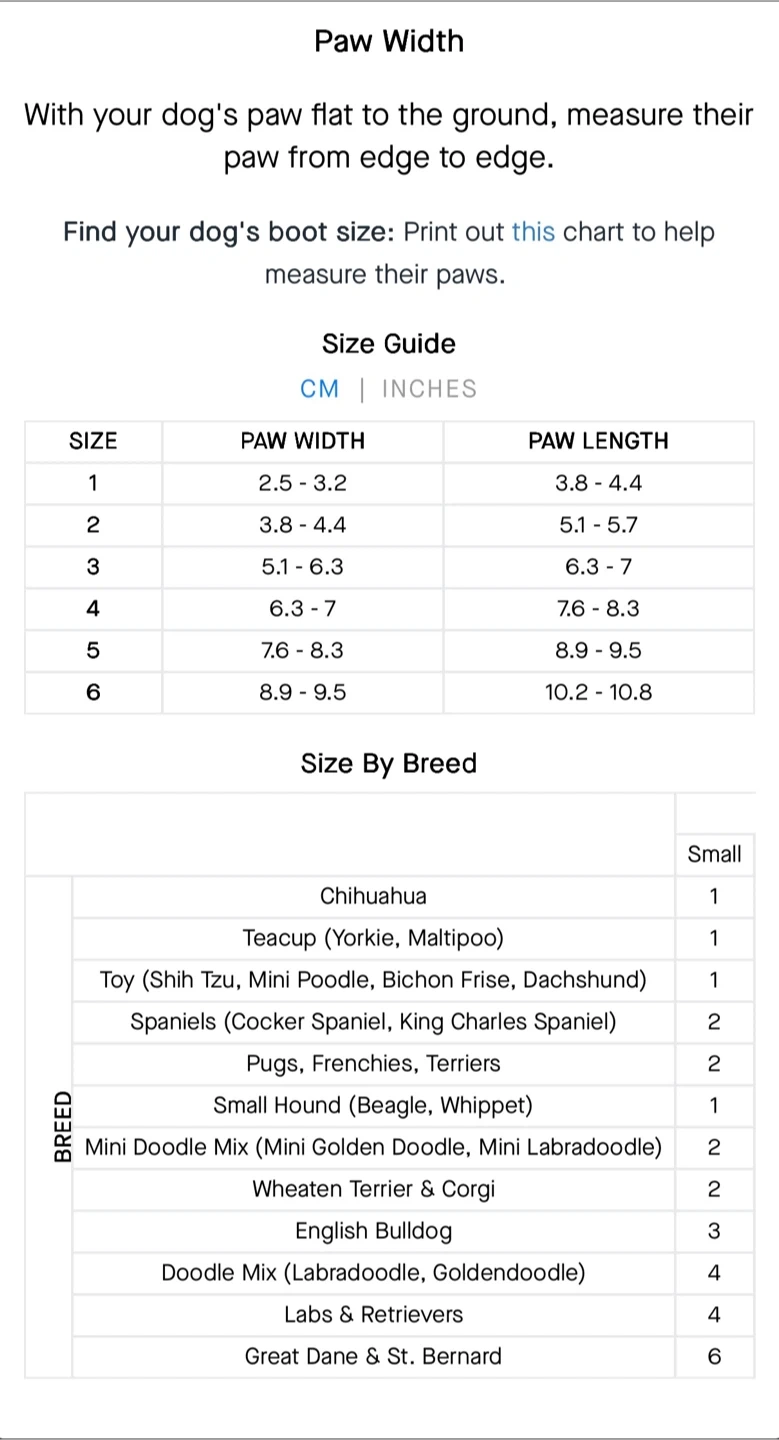Click the SIZE column header
779x1440 pixels.
[x=93, y=441]
